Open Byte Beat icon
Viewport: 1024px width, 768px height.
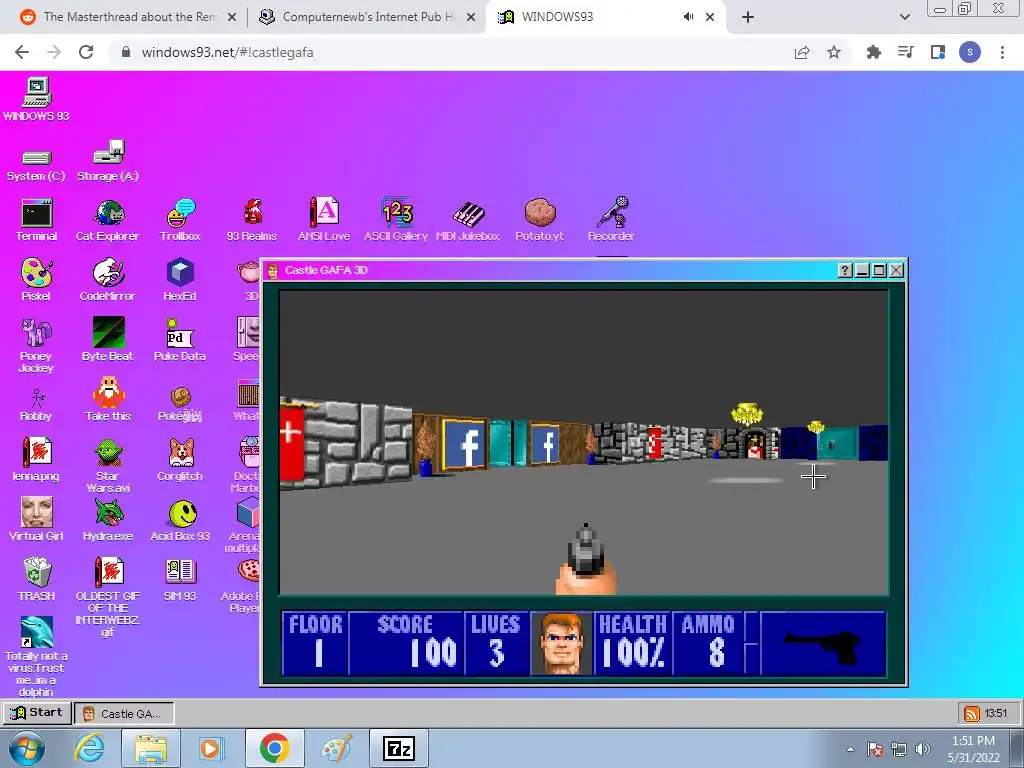point(108,340)
